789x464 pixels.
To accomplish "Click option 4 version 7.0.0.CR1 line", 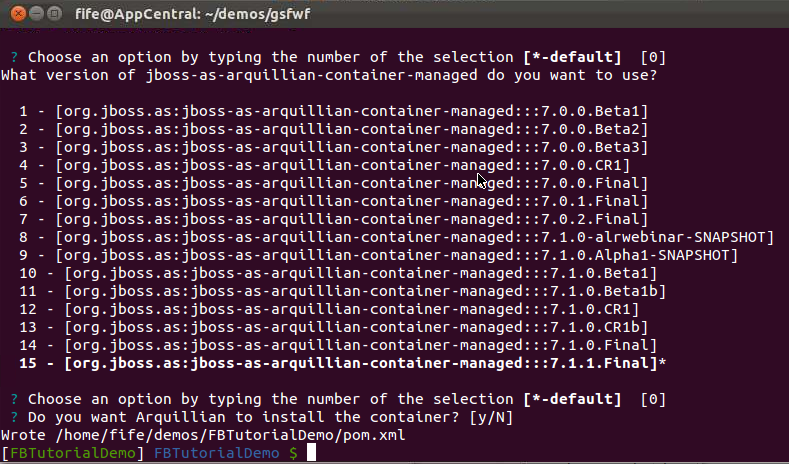I will coord(325,166).
